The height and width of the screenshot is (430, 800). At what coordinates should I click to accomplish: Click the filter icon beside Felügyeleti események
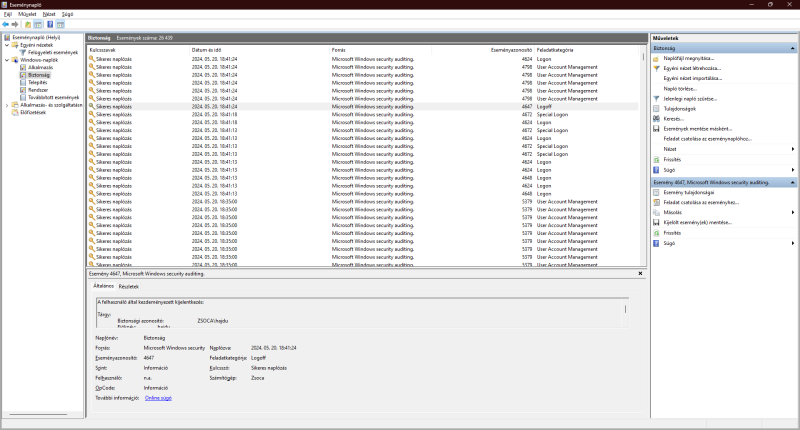click(x=23, y=53)
